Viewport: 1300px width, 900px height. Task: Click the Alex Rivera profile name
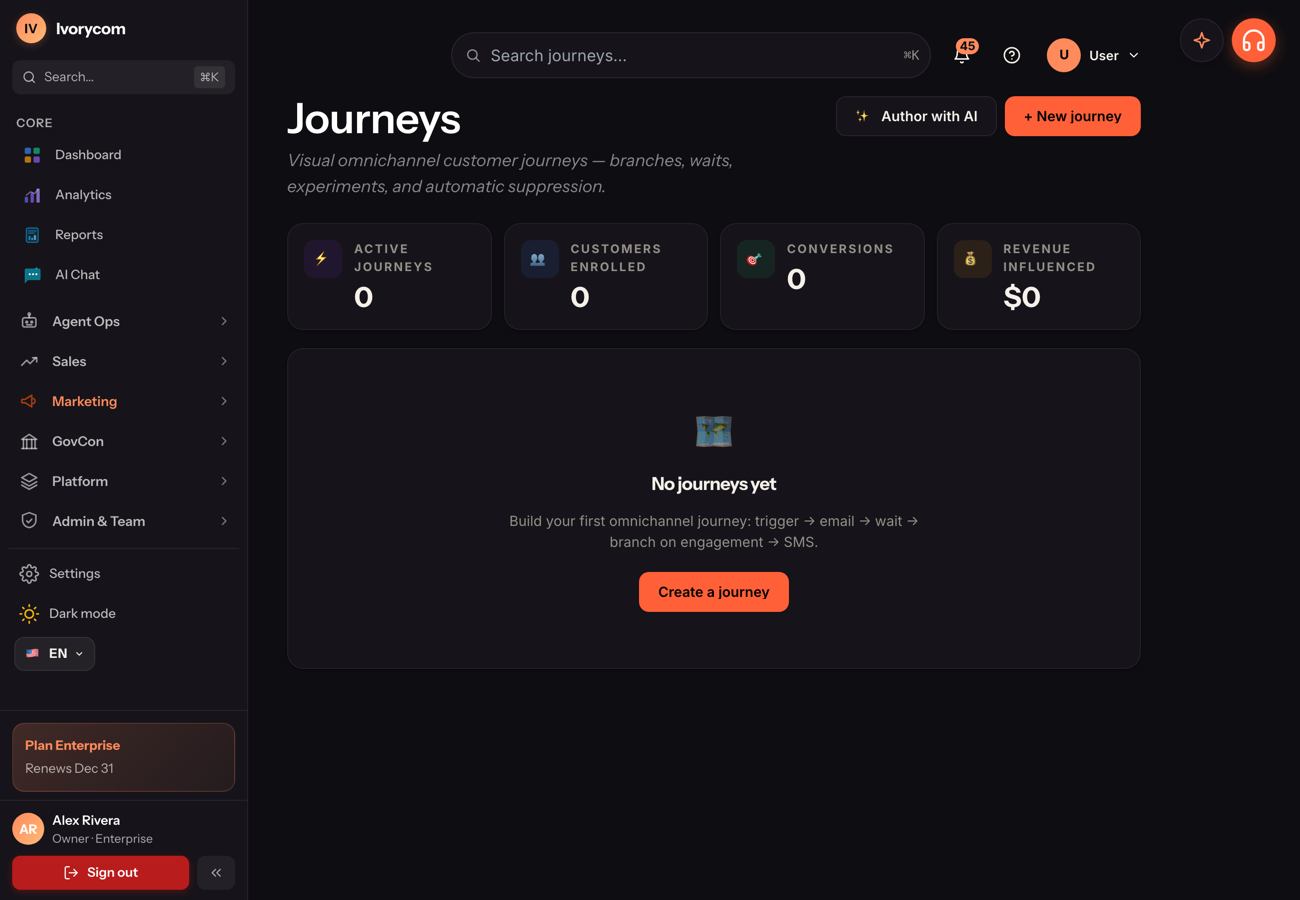86,820
